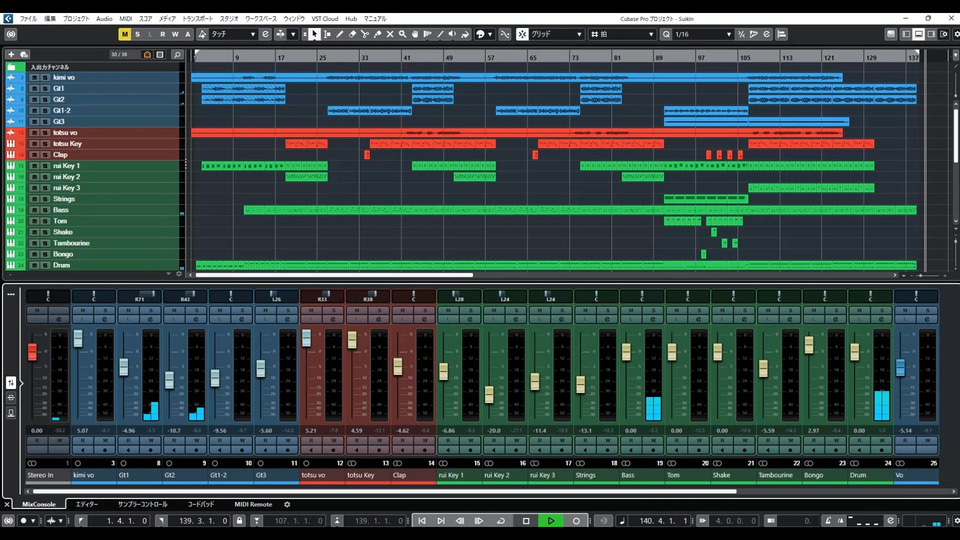The width and height of the screenshot is (960, 540).
Task: Click the Record button in transport bar
Action: coord(576,521)
